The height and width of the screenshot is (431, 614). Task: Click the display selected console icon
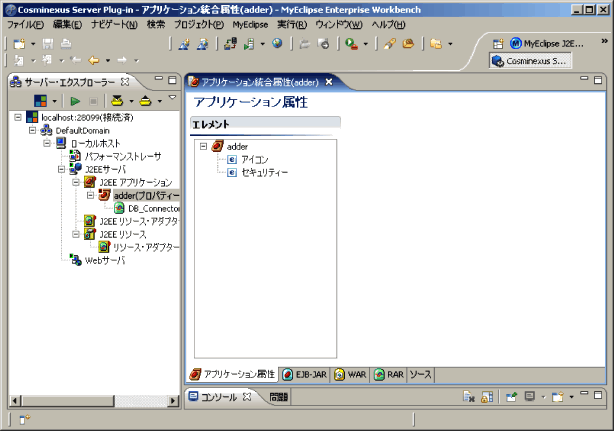(530, 397)
